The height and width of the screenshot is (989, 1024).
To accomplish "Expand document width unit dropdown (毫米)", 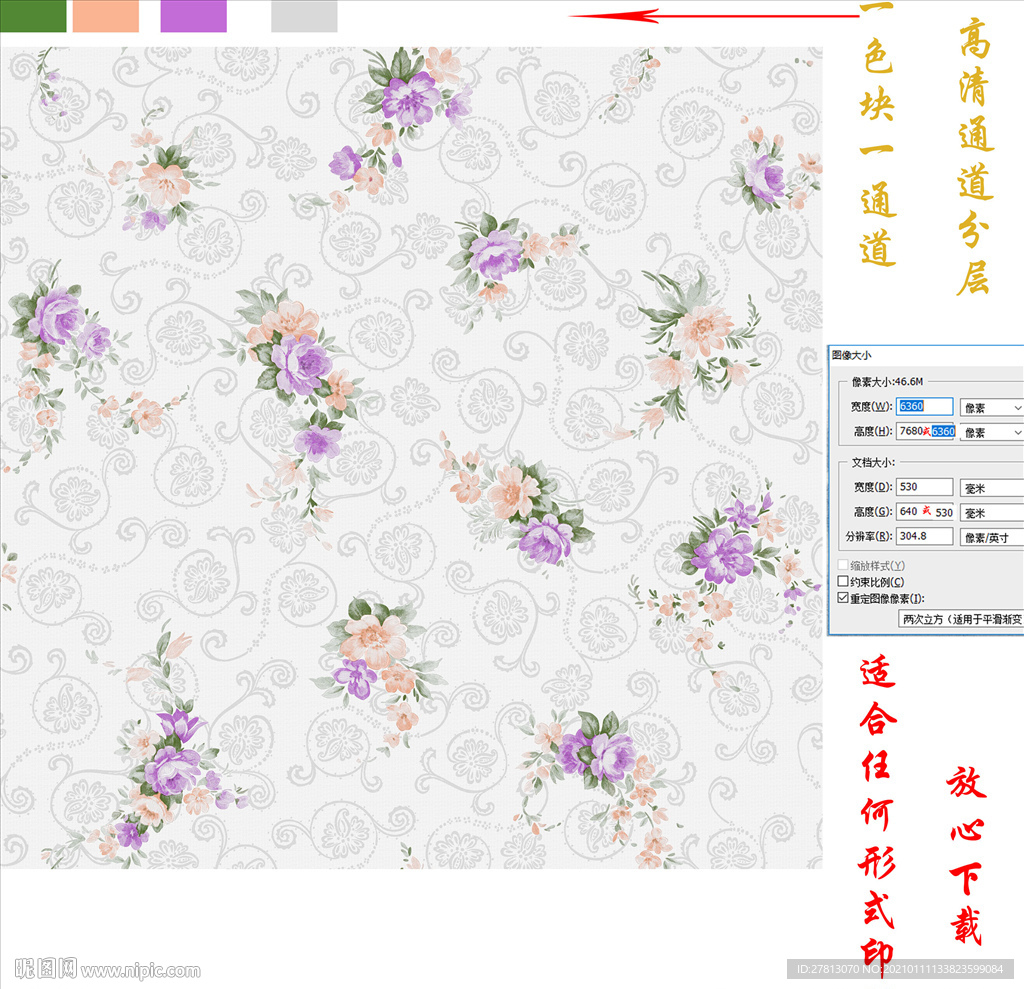I will click(x=991, y=488).
